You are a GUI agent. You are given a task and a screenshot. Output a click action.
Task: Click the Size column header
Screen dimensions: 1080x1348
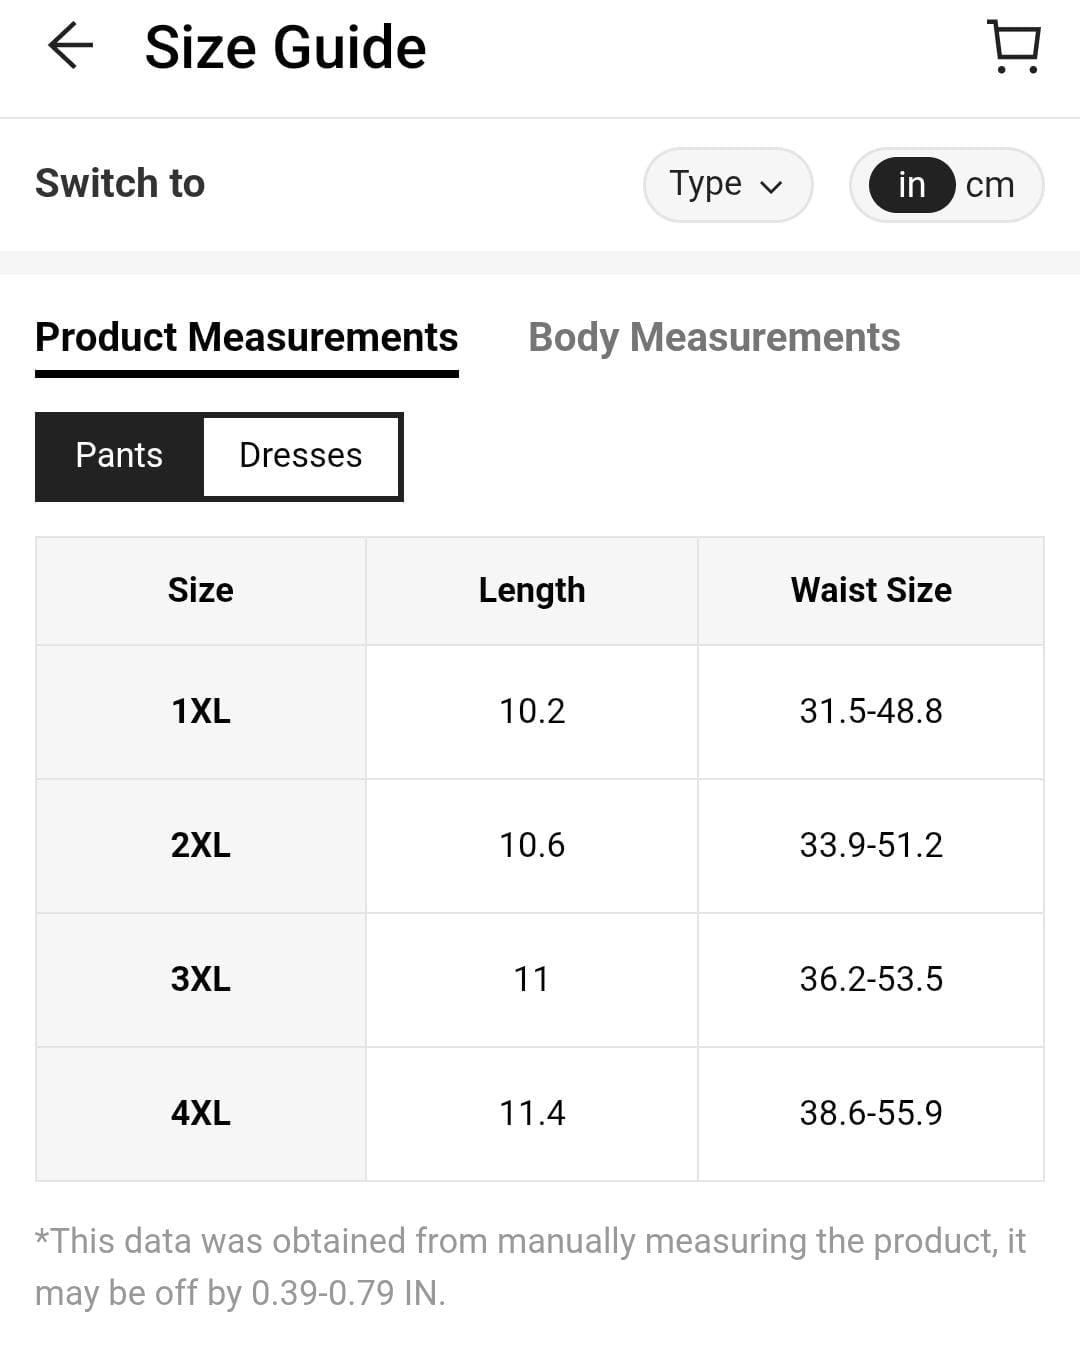coord(201,591)
